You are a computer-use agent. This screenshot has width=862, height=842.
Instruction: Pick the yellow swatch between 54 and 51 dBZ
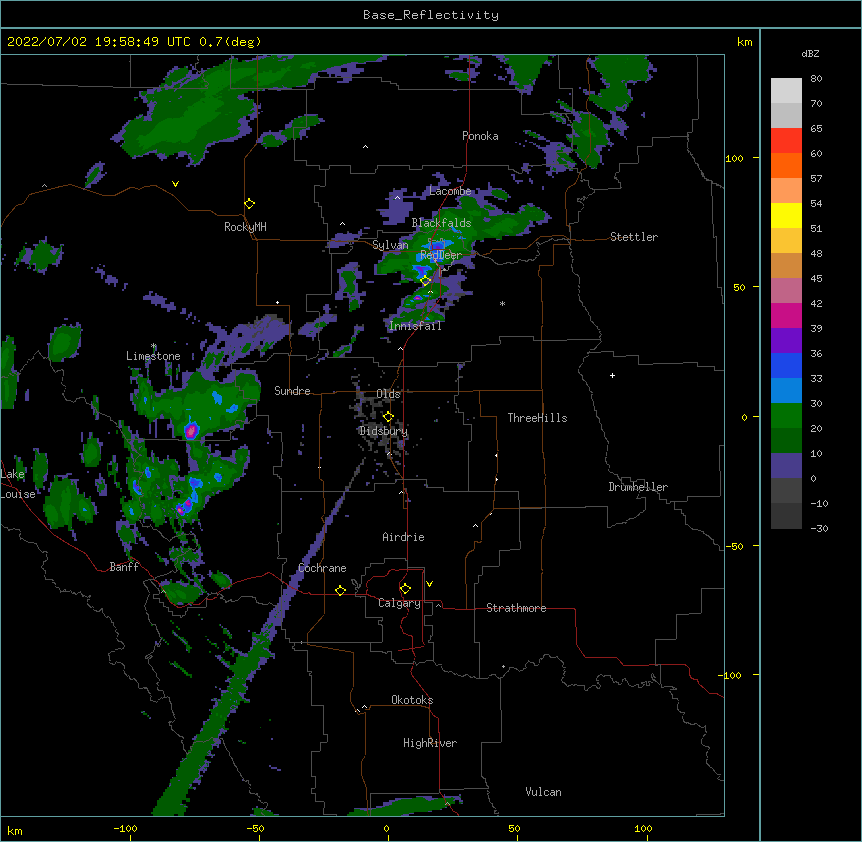tap(786, 216)
